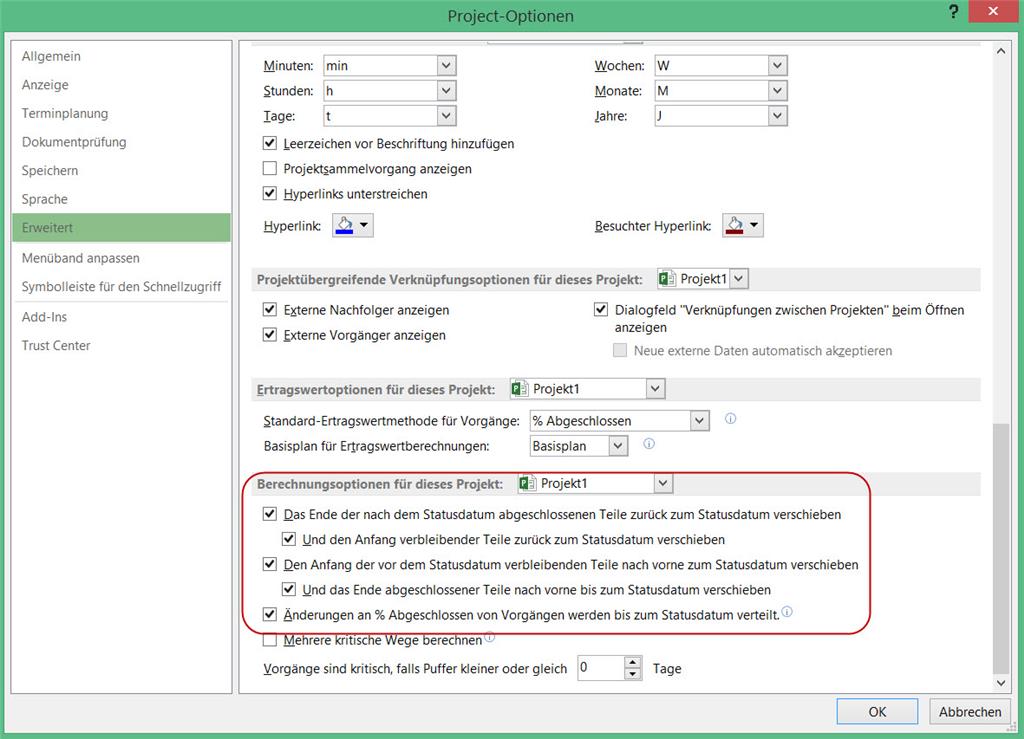Decrease critical slack Tage spinner down
The width and height of the screenshot is (1024, 739).
(632, 674)
